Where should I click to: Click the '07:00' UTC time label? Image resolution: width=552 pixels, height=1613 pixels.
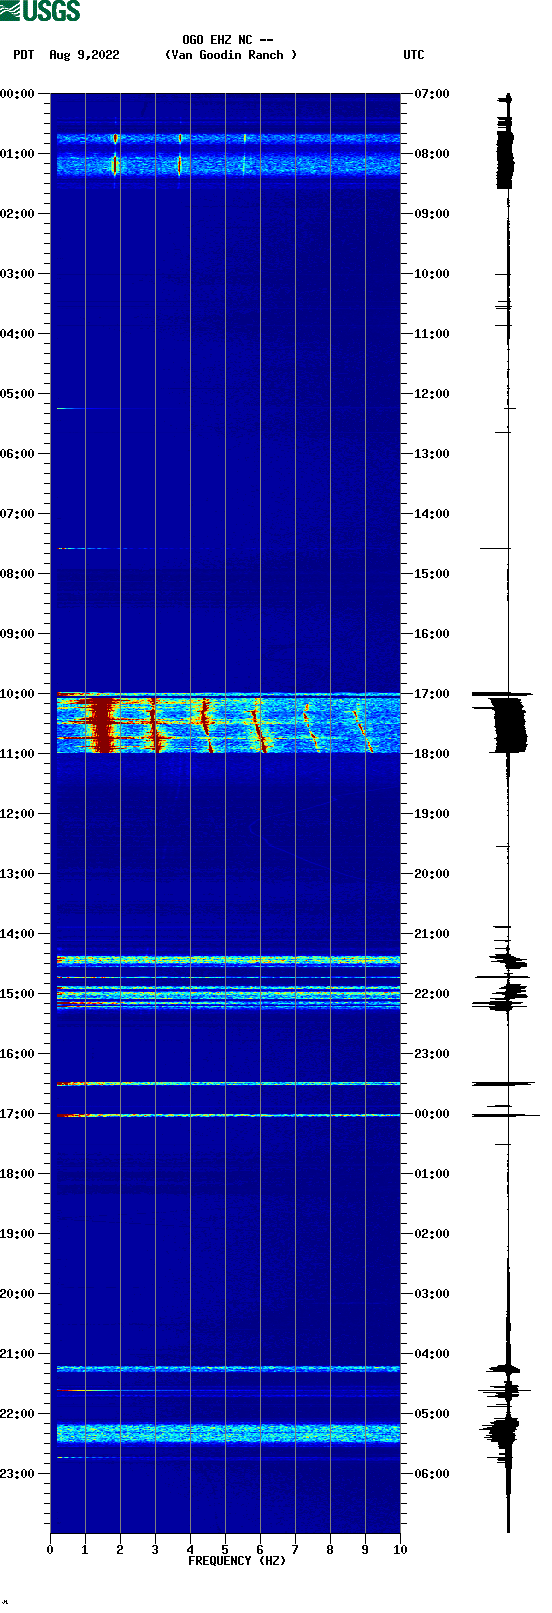[432, 94]
